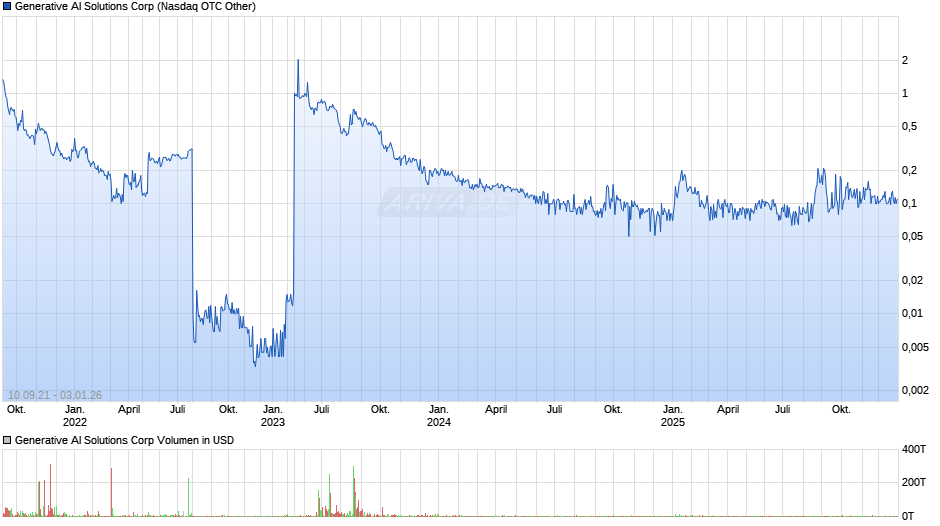
Task: Click the price axis label '2'
Action: [905, 60]
